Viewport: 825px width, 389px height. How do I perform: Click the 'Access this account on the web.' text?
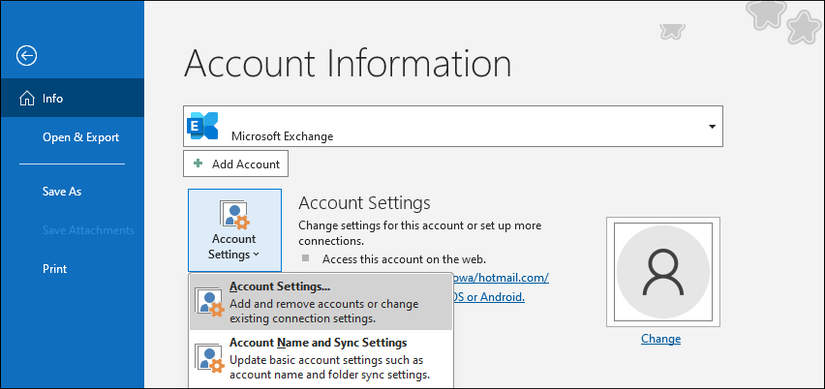click(x=404, y=259)
